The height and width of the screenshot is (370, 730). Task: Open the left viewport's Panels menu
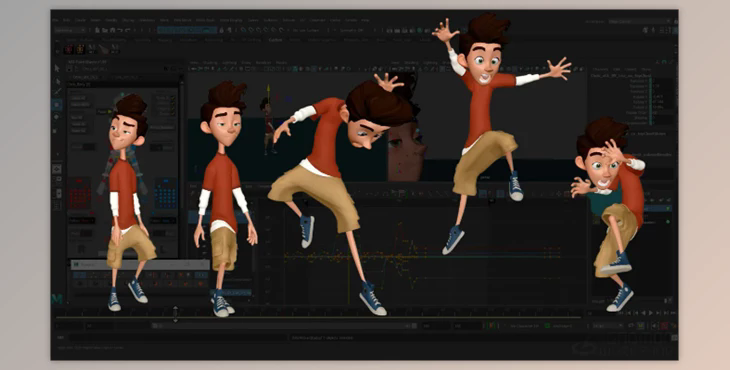coord(281,63)
